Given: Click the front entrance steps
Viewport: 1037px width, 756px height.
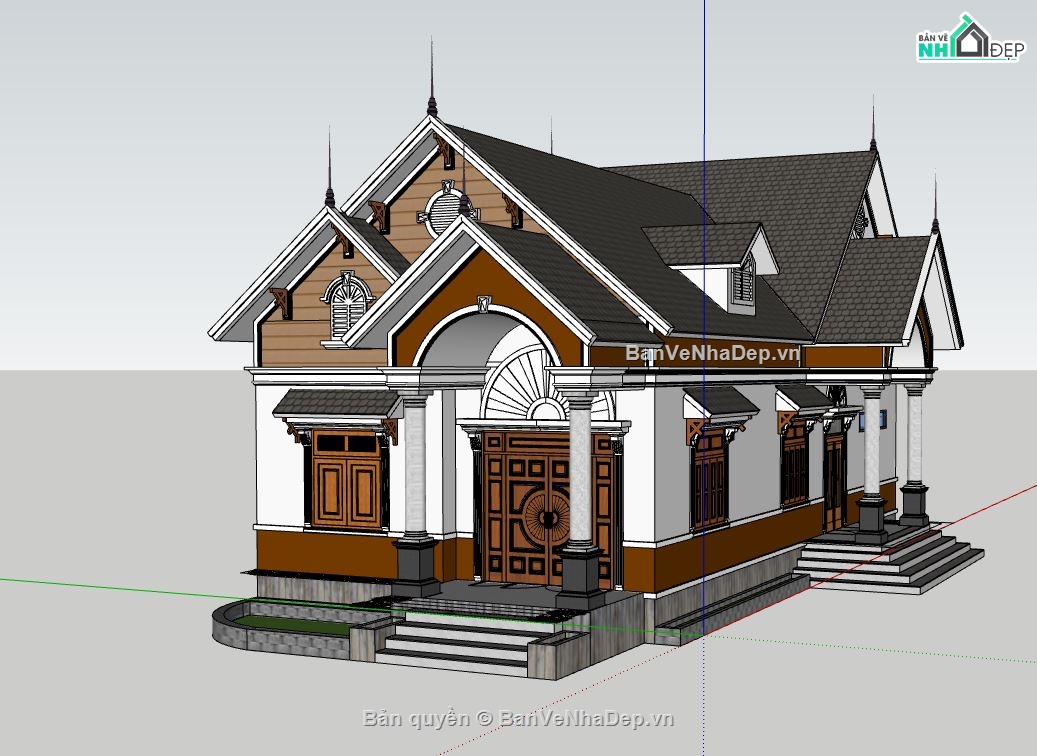Looking at the screenshot, I should tap(455, 640).
